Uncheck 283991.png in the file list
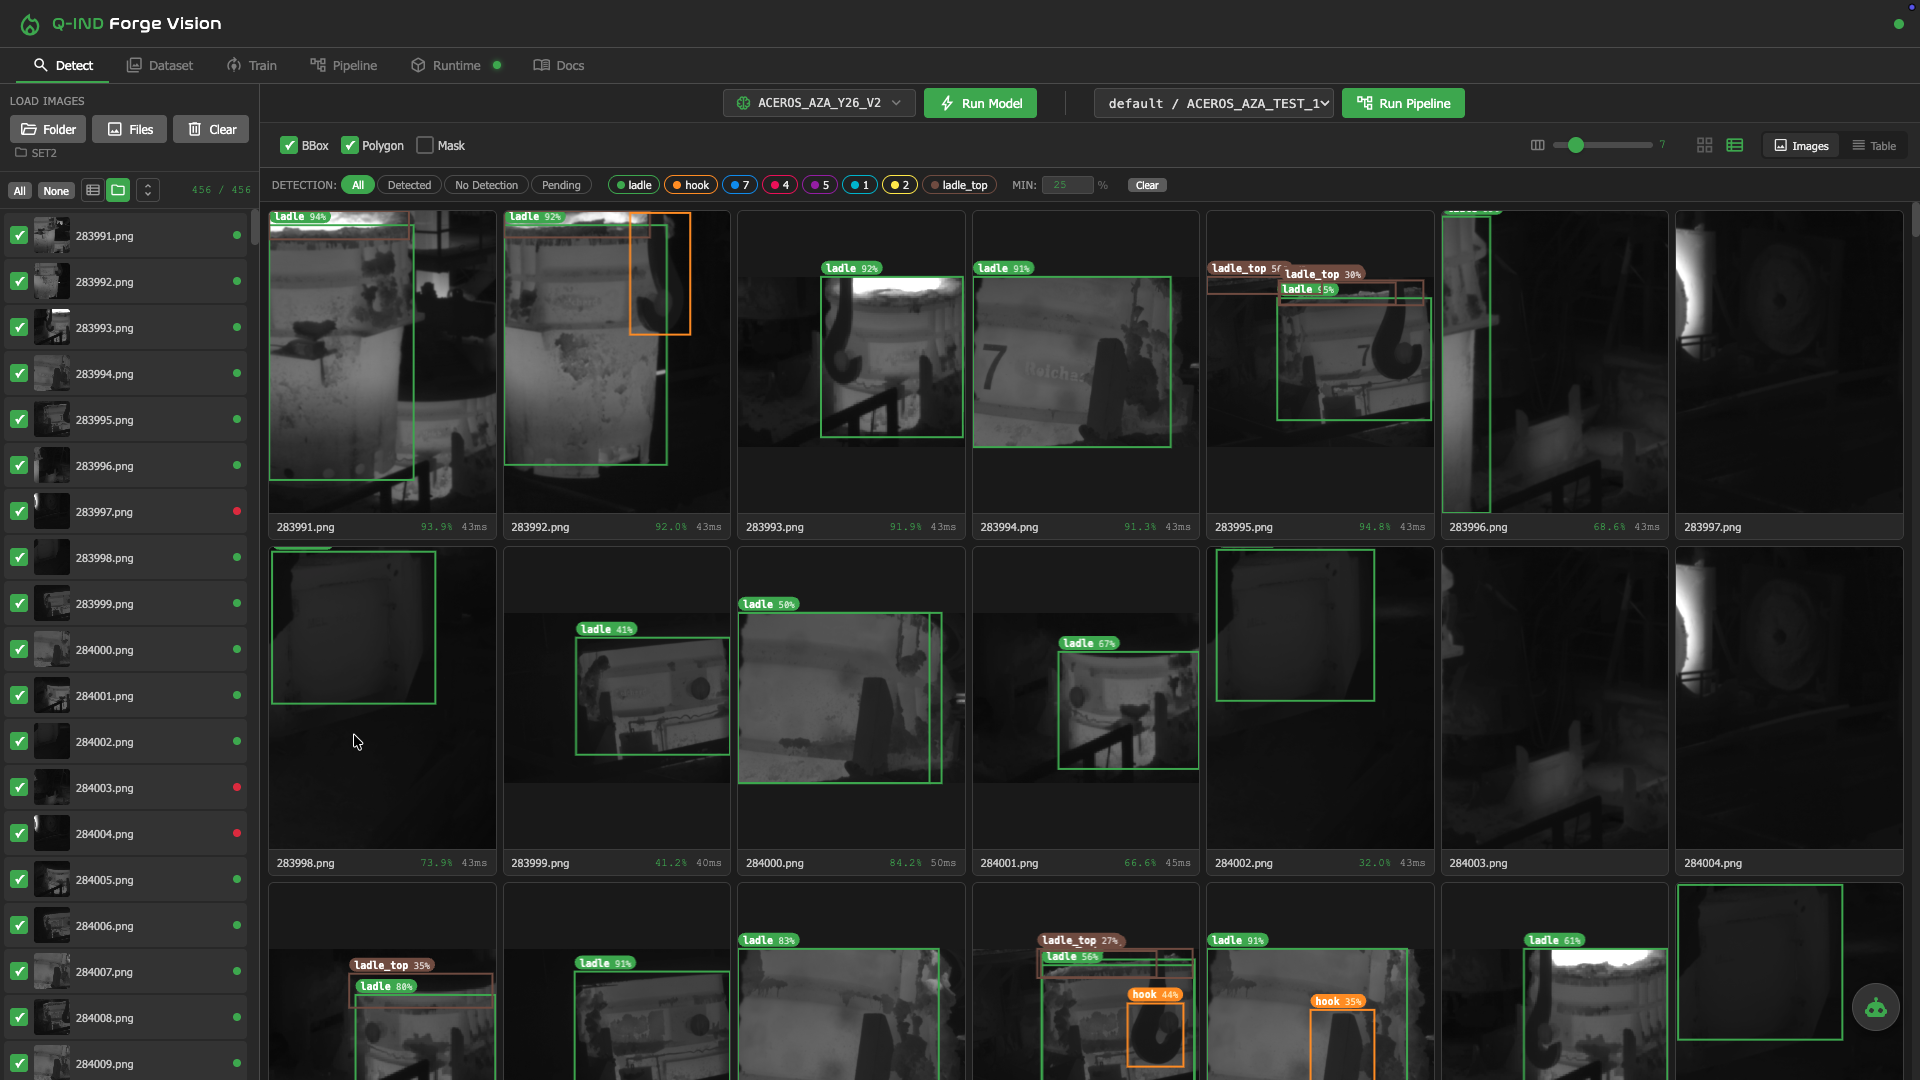This screenshot has width=1920, height=1080. pyautogui.click(x=19, y=236)
